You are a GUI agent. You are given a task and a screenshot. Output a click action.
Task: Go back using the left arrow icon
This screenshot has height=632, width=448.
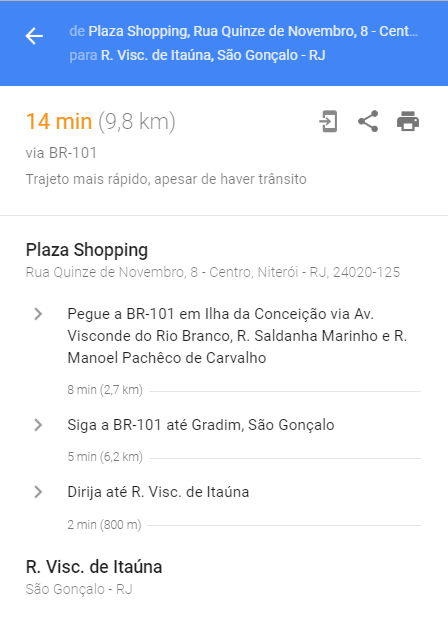[34, 36]
